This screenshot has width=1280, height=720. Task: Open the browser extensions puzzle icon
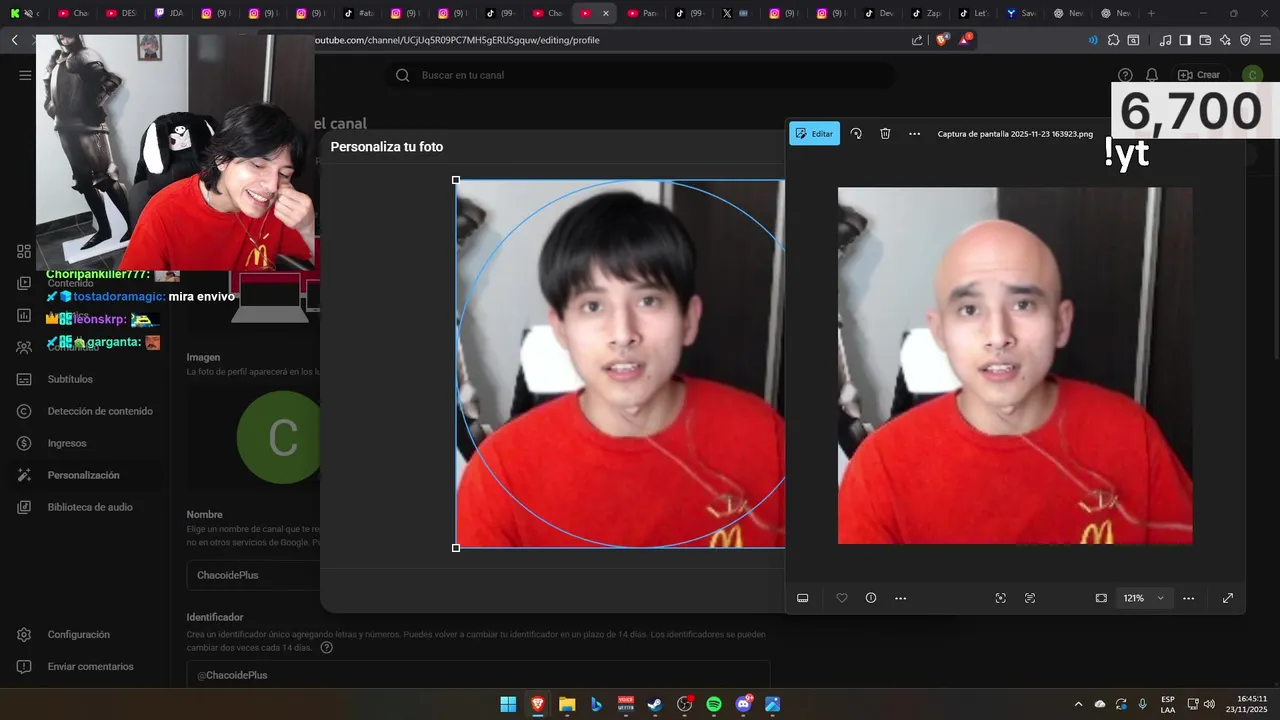1113,40
